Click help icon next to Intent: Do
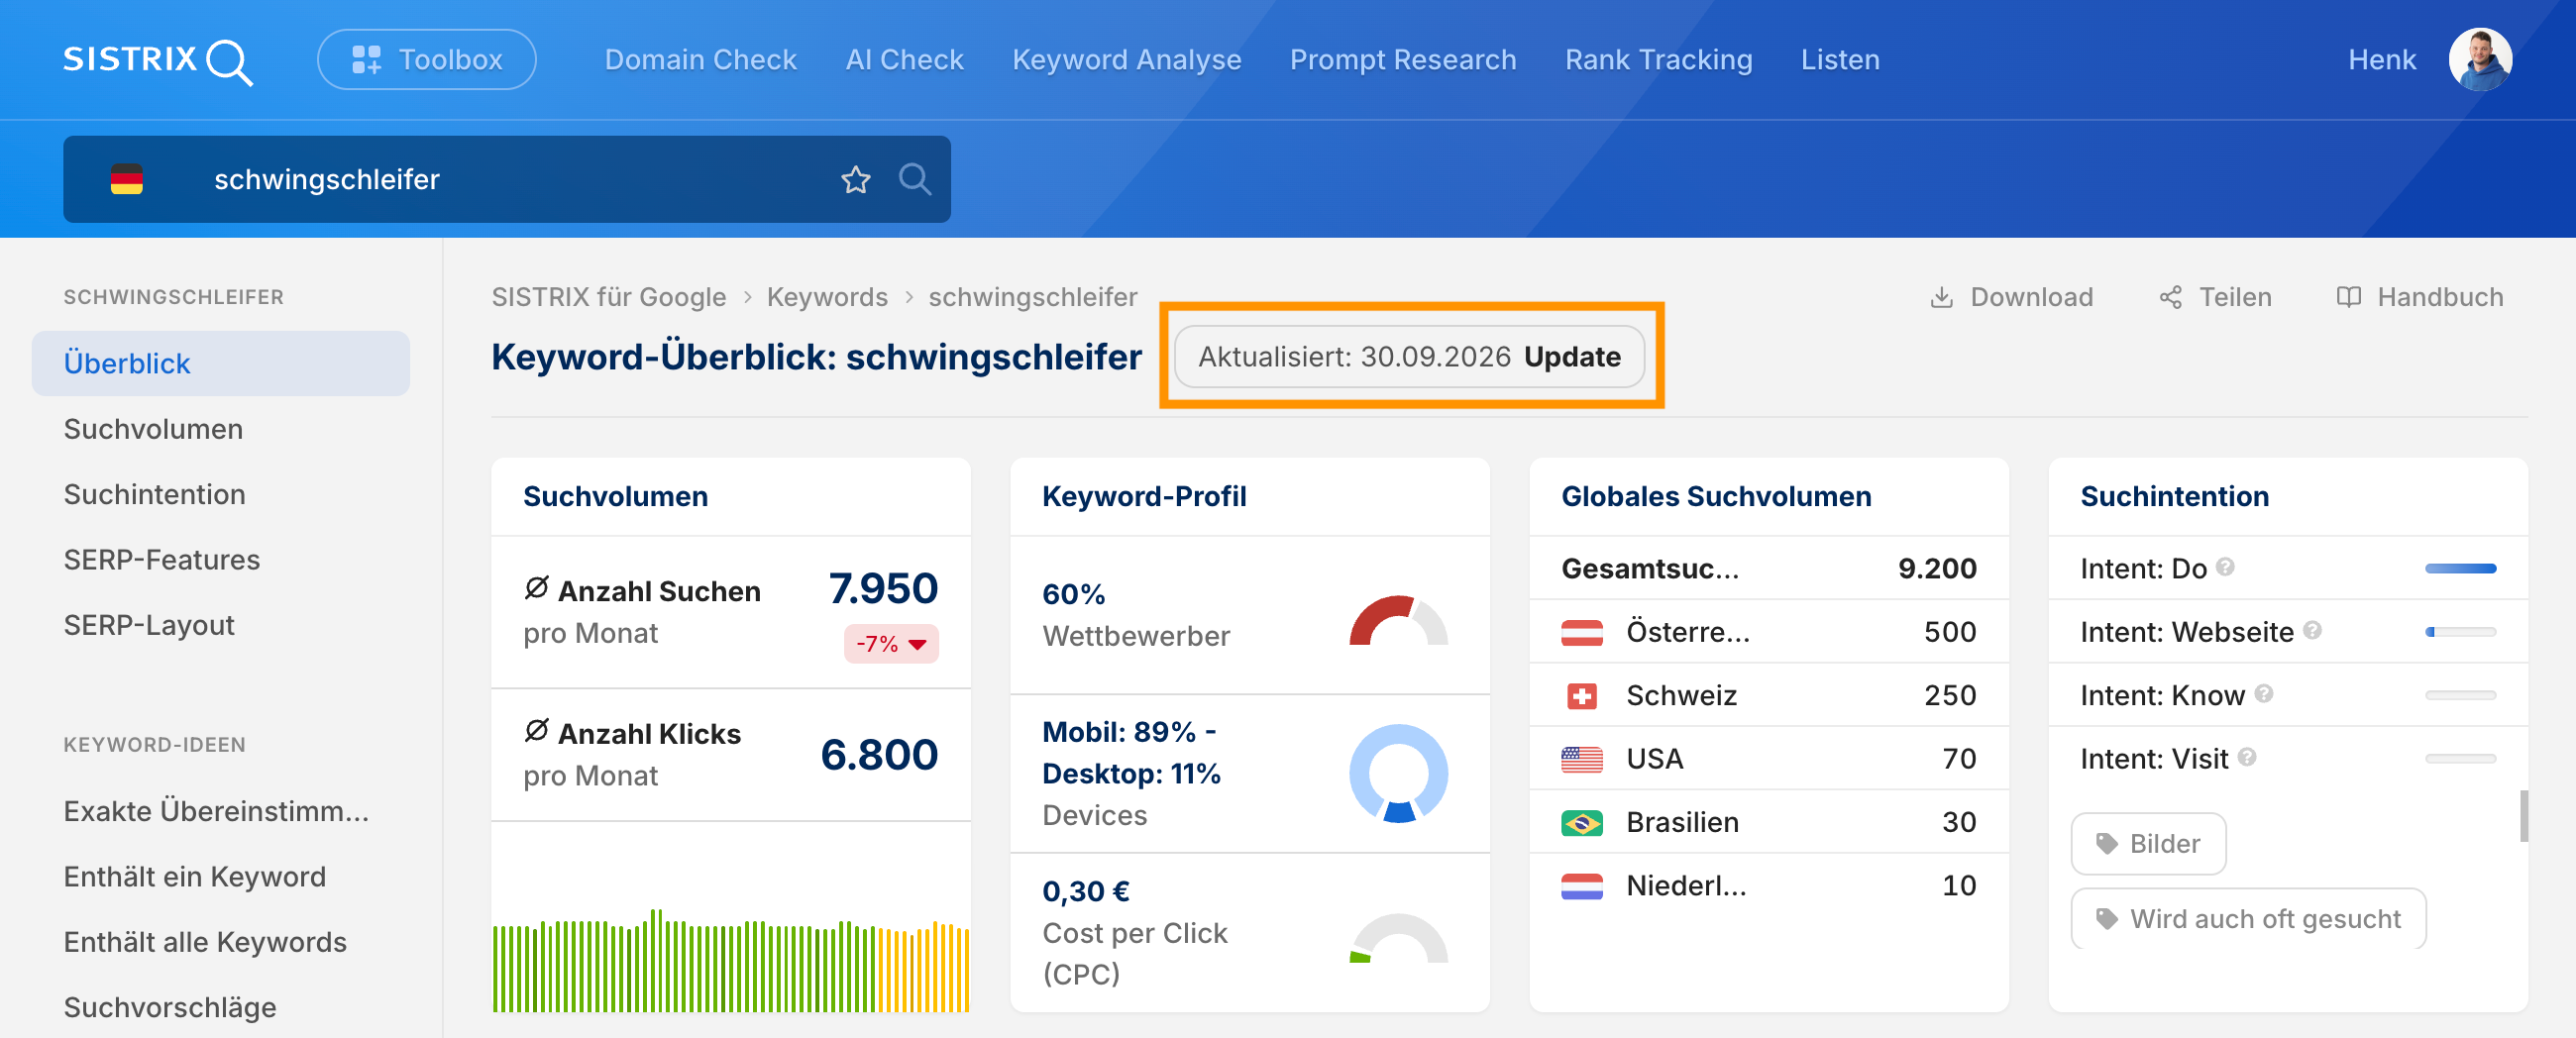The height and width of the screenshot is (1038, 2576). (x=2224, y=567)
